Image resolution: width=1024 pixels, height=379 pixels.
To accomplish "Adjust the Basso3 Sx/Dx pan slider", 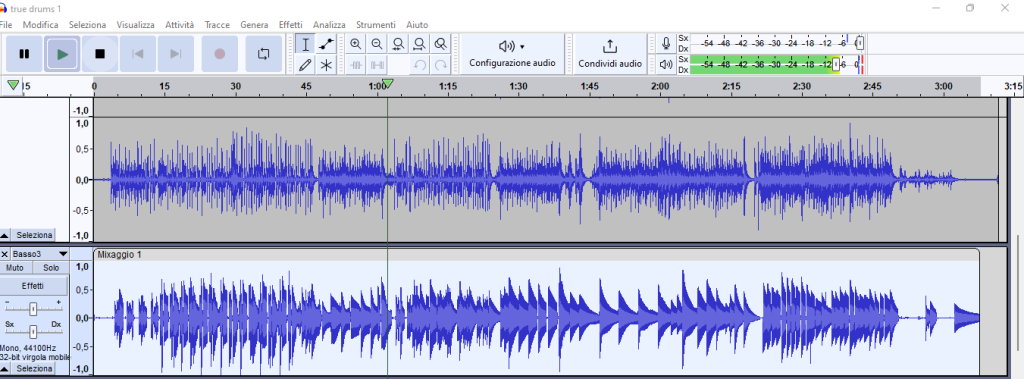I will [x=33, y=332].
